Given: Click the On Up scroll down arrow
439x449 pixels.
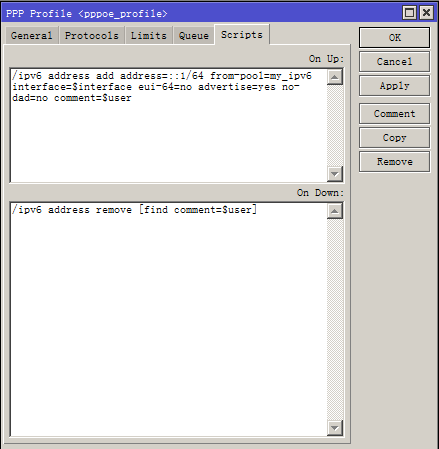Looking at the screenshot, I should [x=335, y=174].
